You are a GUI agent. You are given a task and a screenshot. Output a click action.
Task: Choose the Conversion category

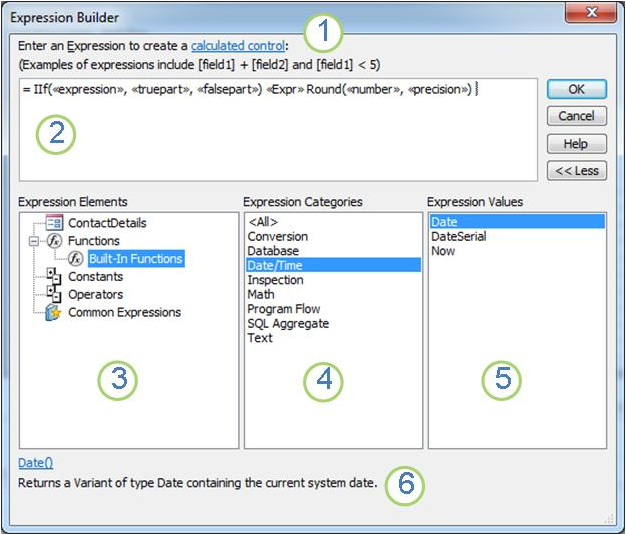point(333,236)
